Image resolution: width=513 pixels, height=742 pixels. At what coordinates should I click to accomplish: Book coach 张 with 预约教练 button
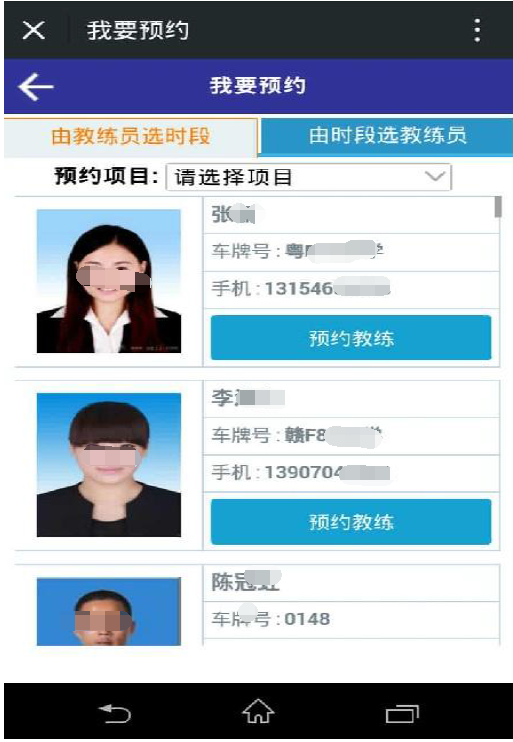coord(351,338)
